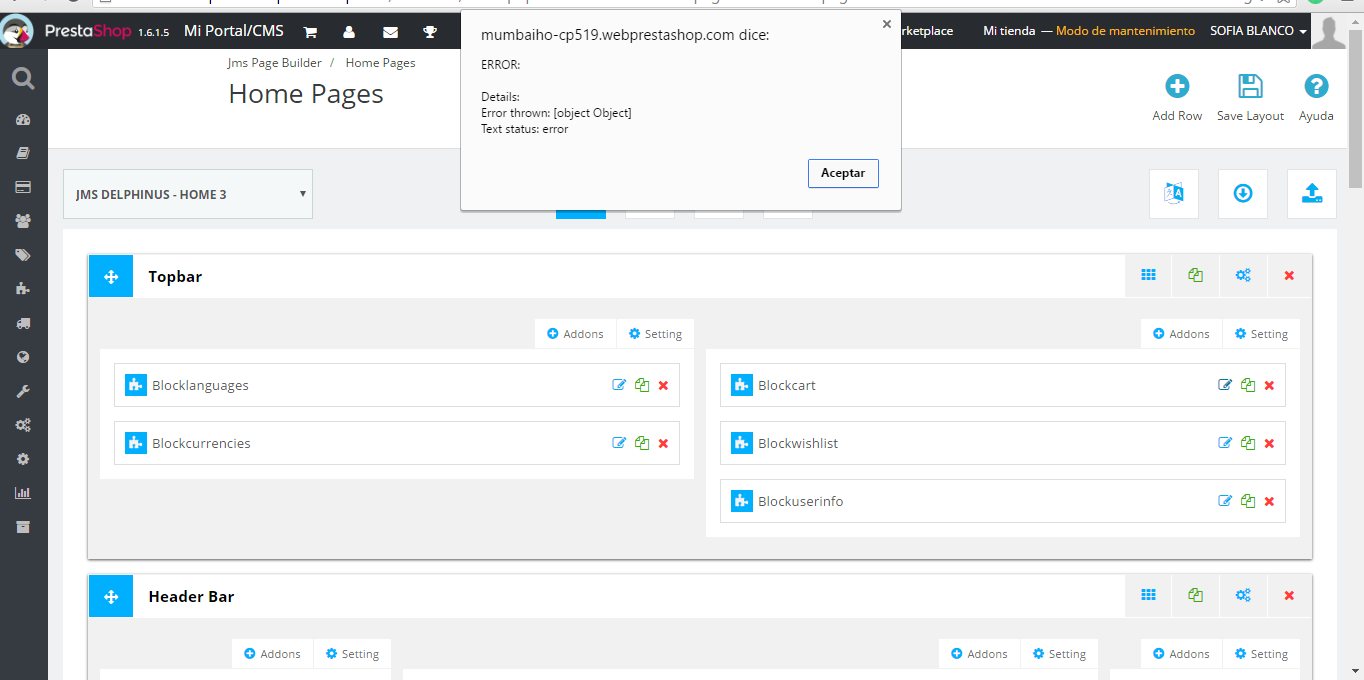Image resolution: width=1364 pixels, height=680 pixels.
Task: Duplicate the Blockcart addon
Action: click(1248, 385)
